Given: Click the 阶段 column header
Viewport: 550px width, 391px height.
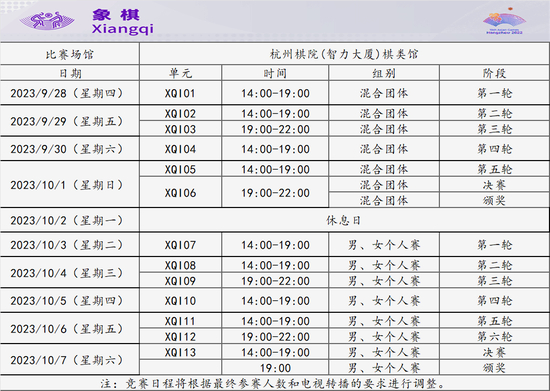Looking at the screenshot, I should coord(494,73).
